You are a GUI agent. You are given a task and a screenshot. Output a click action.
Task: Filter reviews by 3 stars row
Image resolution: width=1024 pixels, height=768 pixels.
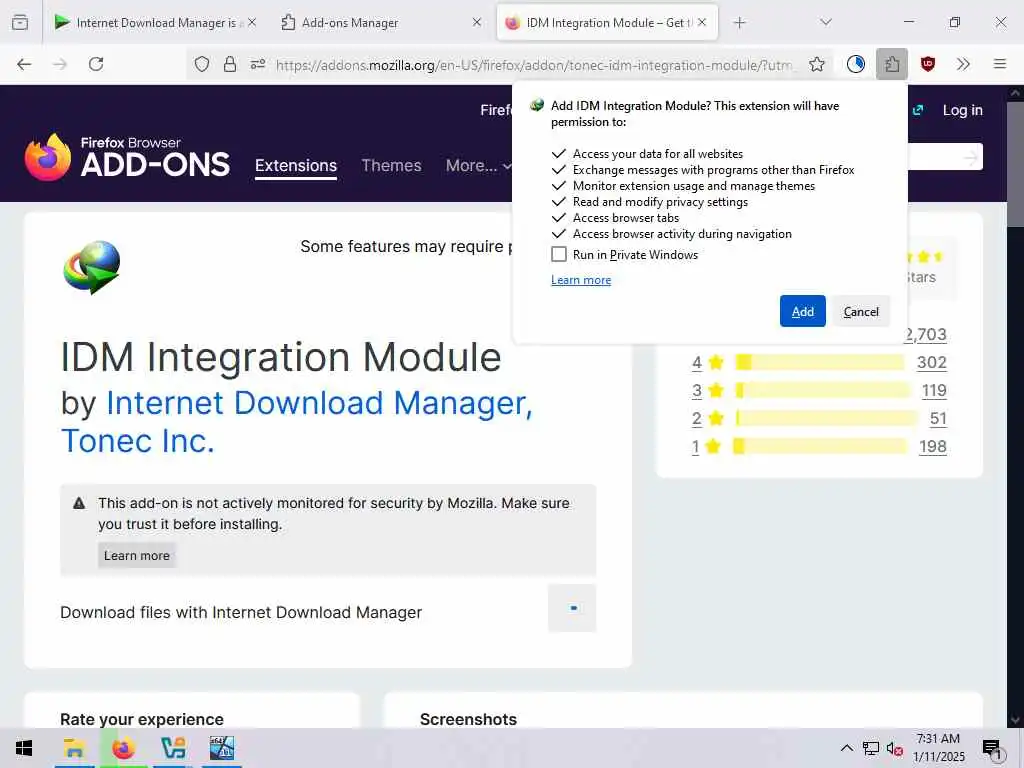[x=819, y=391]
